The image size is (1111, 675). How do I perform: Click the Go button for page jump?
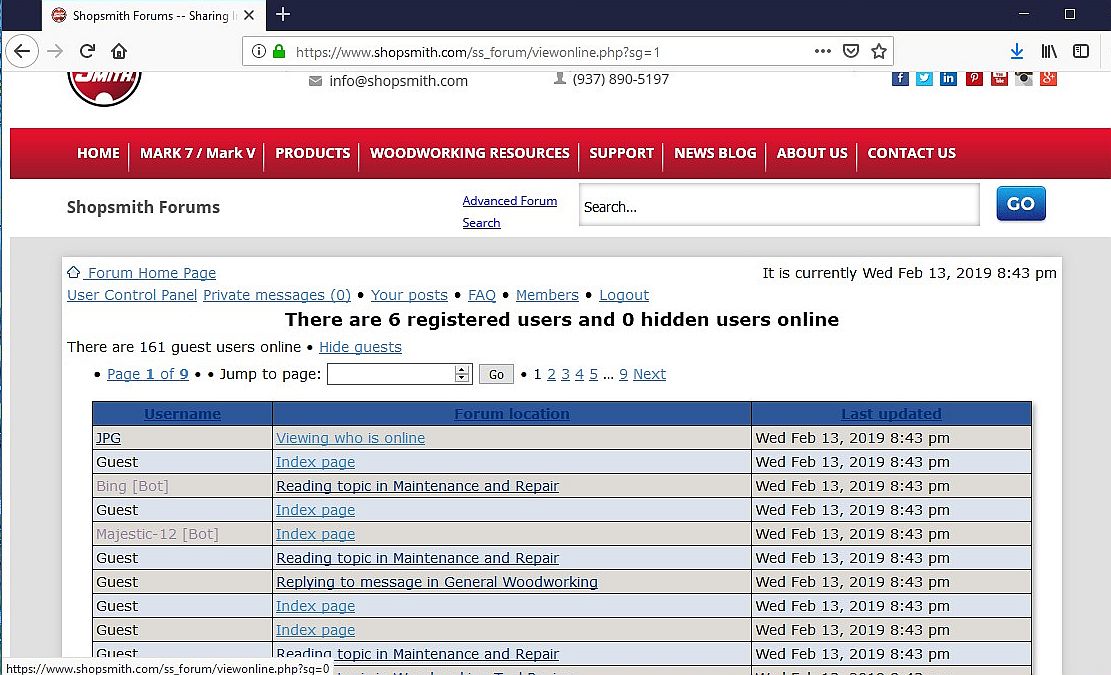click(496, 374)
